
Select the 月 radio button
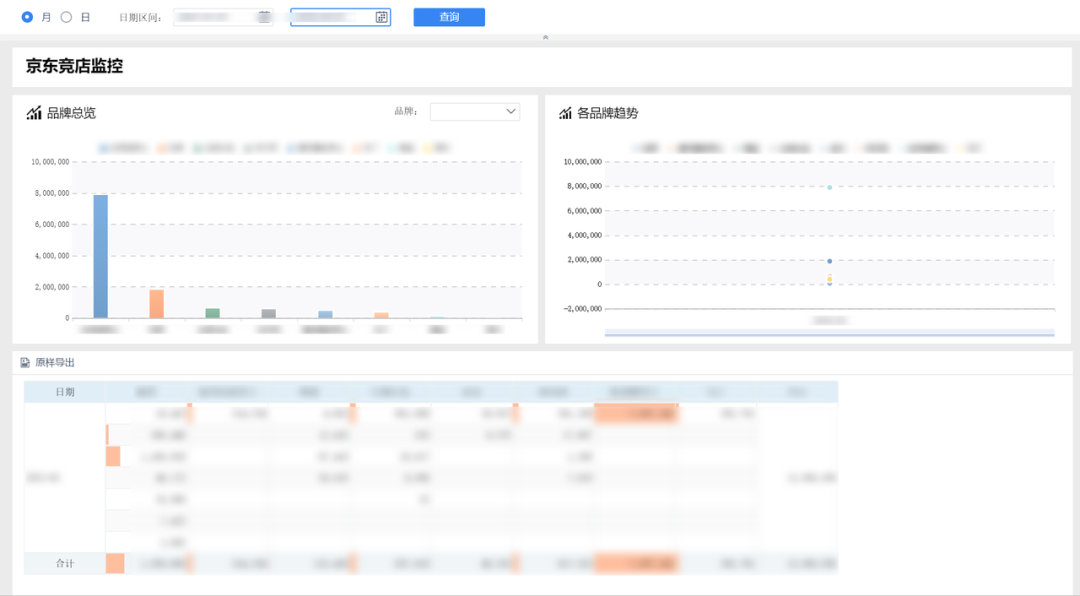tap(28, 17)
